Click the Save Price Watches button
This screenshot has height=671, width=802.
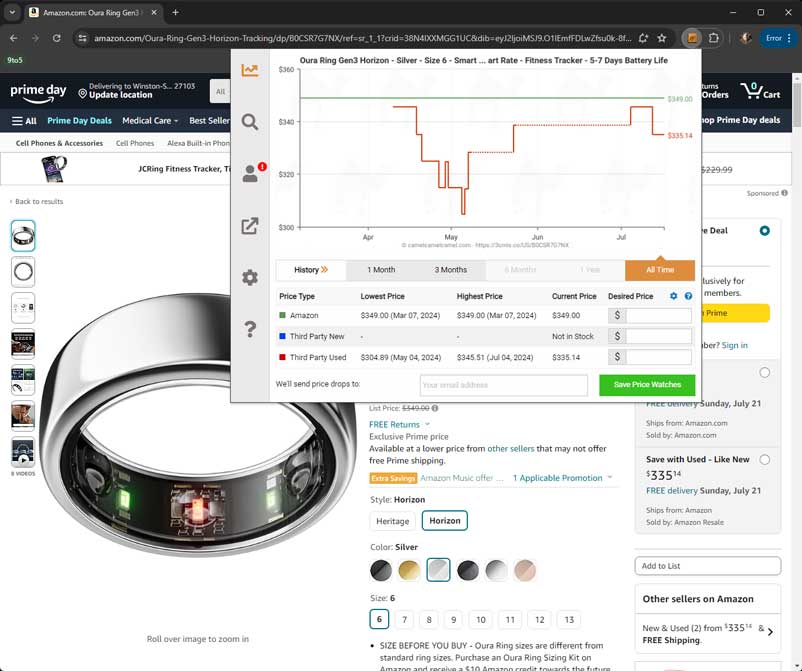pos(646,385)
